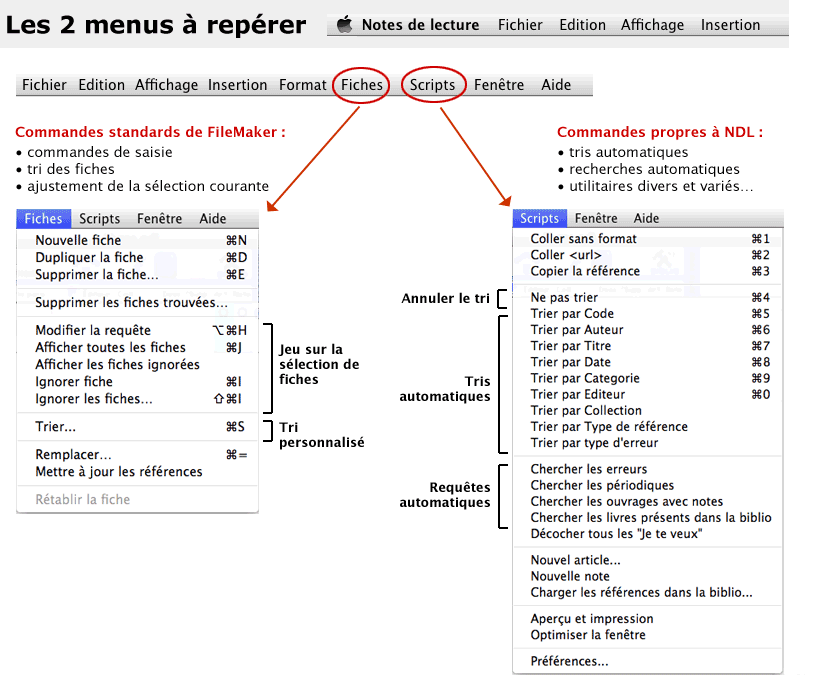Choose Chercher les livres présents dans la biblio

[648, 518]
